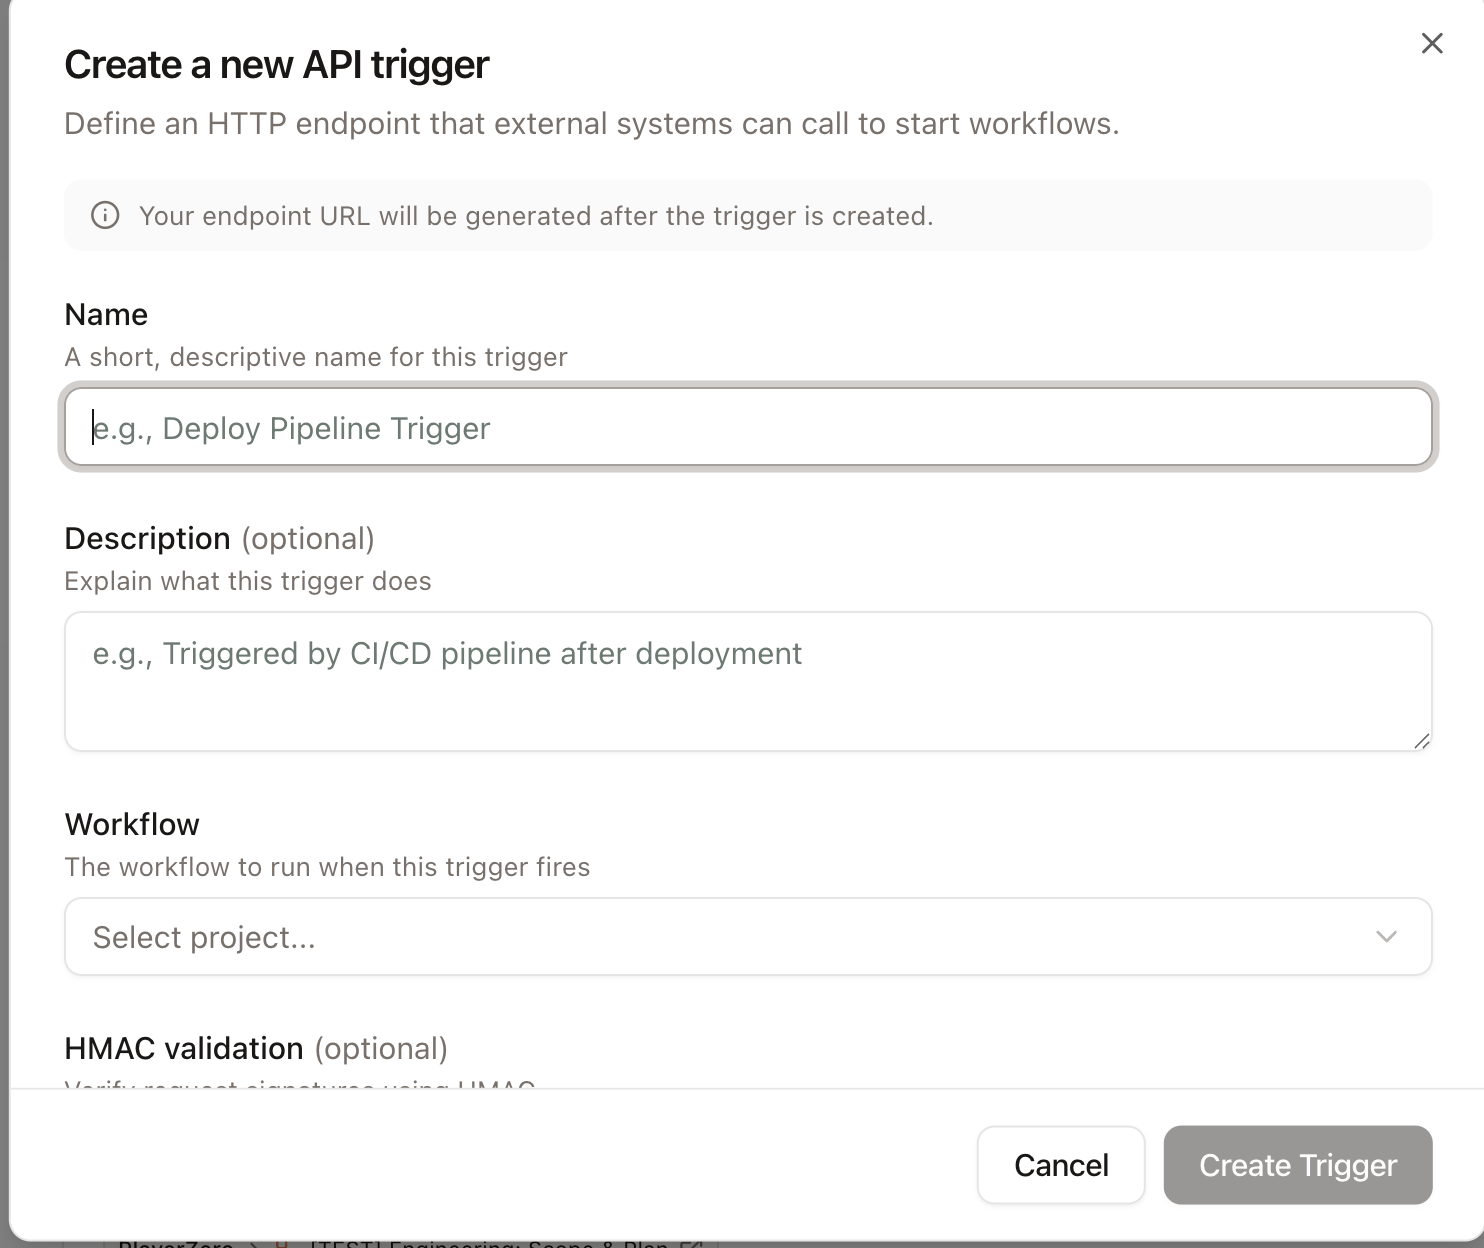
Task: Grab the Description textarea resize handle
Action: pyautogui.click(x=1421, y=740)
